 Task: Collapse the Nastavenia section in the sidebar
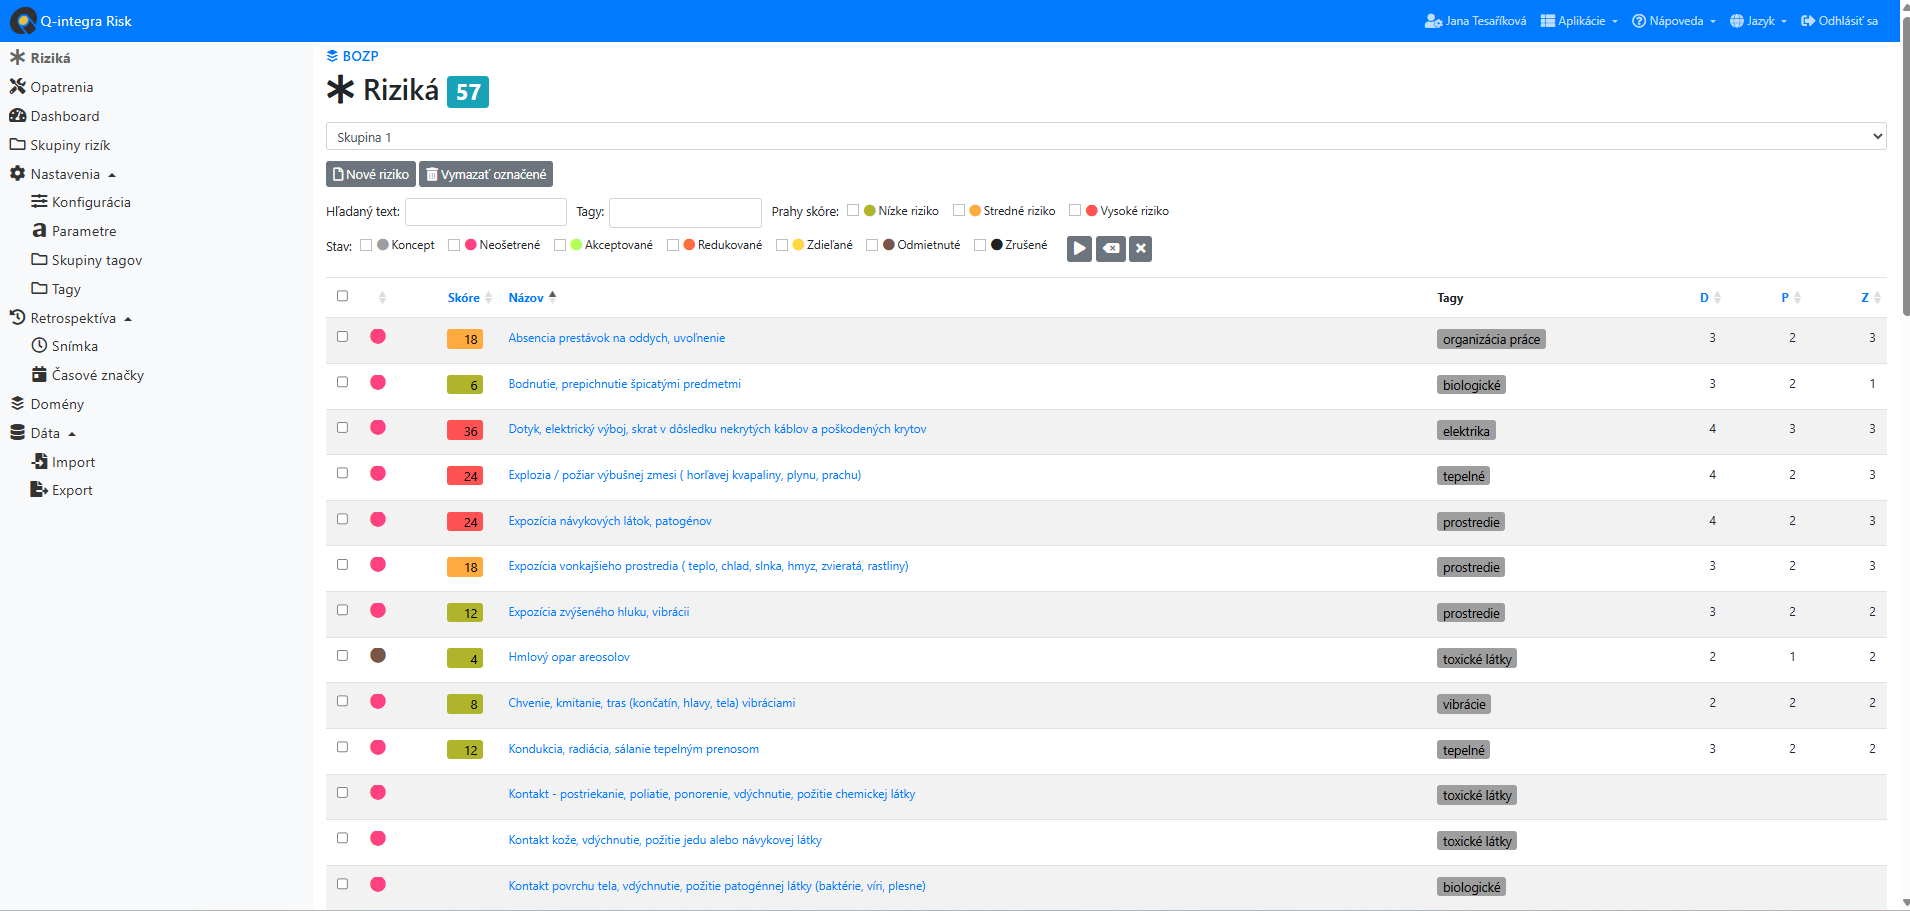65,174
